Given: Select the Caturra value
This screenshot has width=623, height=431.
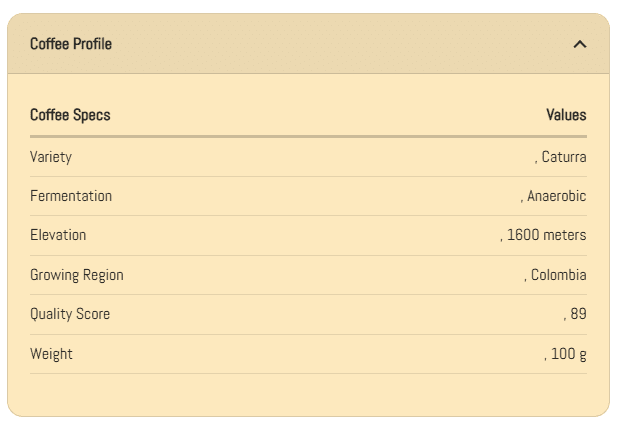Looking at the screenshot, I should tap(564, 157).
